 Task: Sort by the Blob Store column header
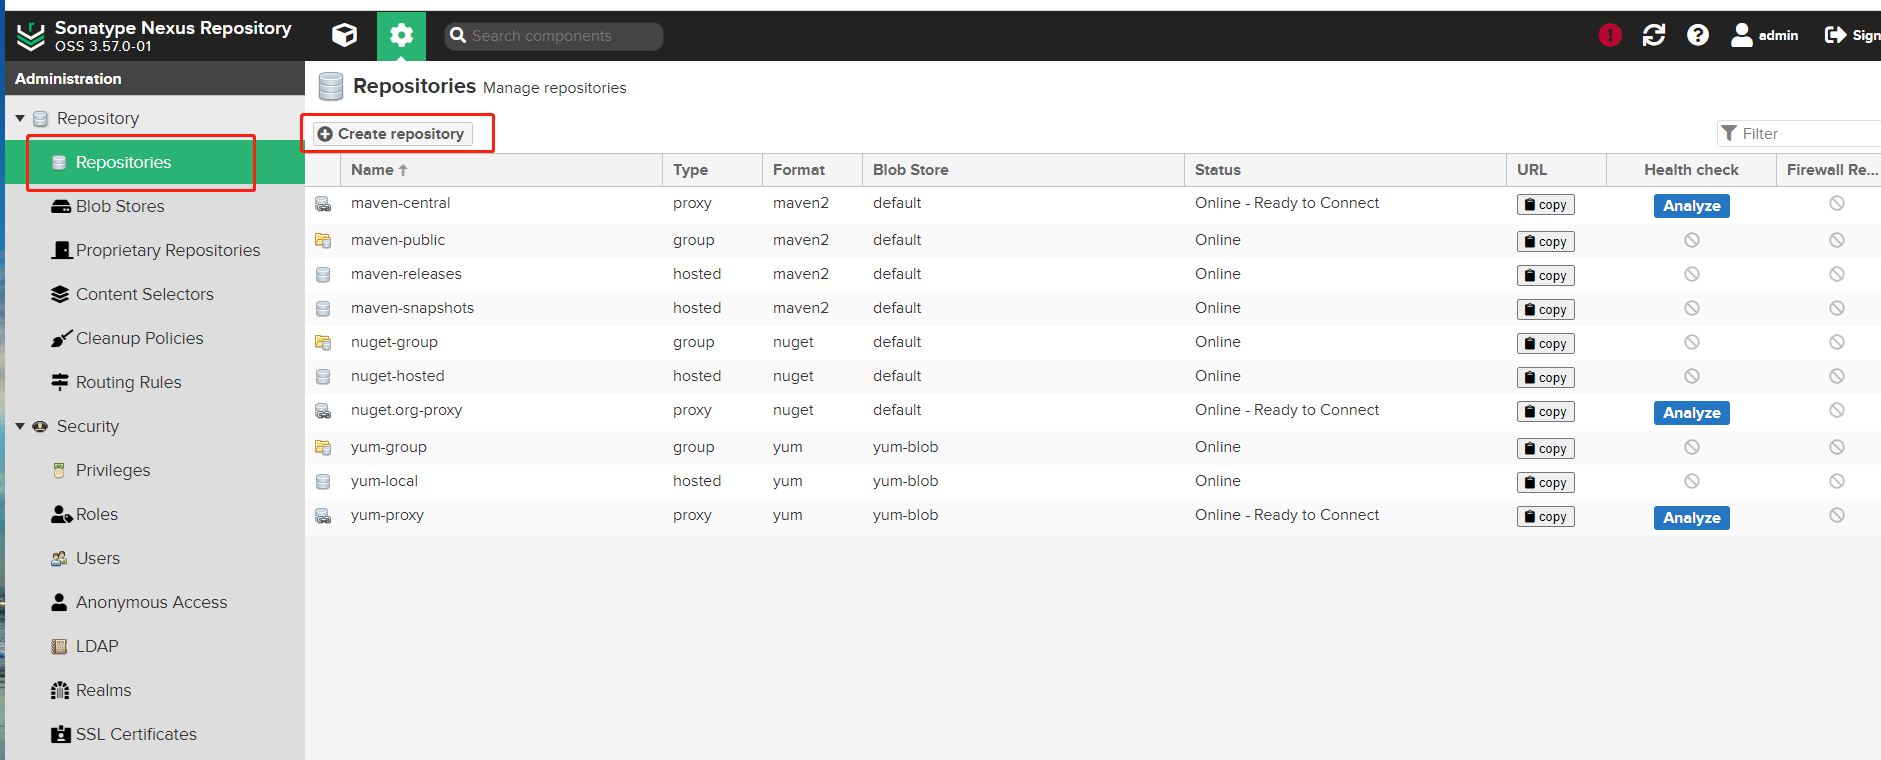pos(1023,170)
